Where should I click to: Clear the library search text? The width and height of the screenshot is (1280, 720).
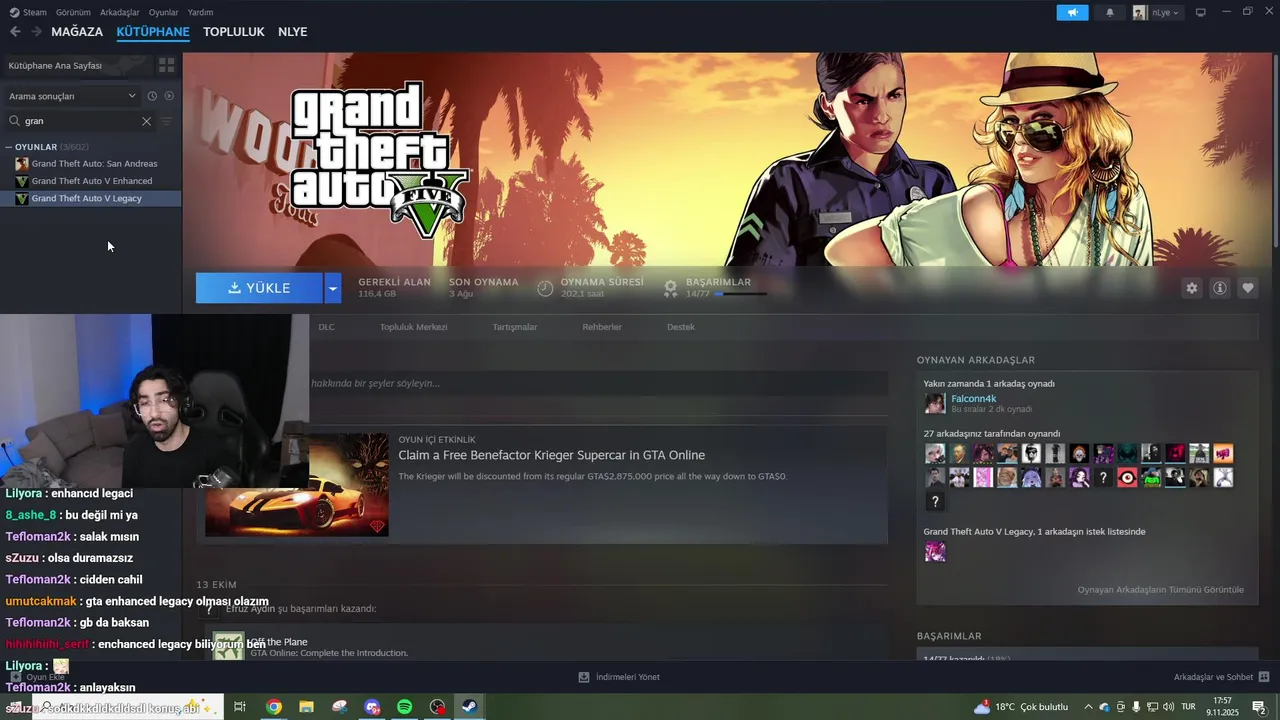pyautogui.click(x=146, y=121)
